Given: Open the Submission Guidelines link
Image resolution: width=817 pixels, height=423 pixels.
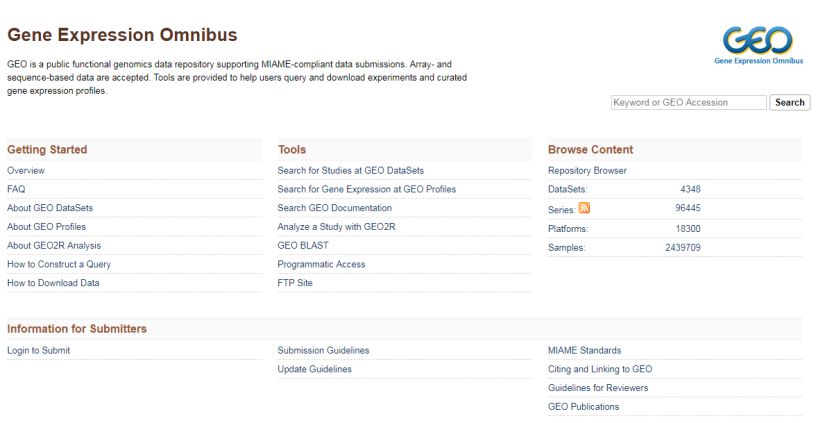Looking at the screenshot, I should 323,351.
